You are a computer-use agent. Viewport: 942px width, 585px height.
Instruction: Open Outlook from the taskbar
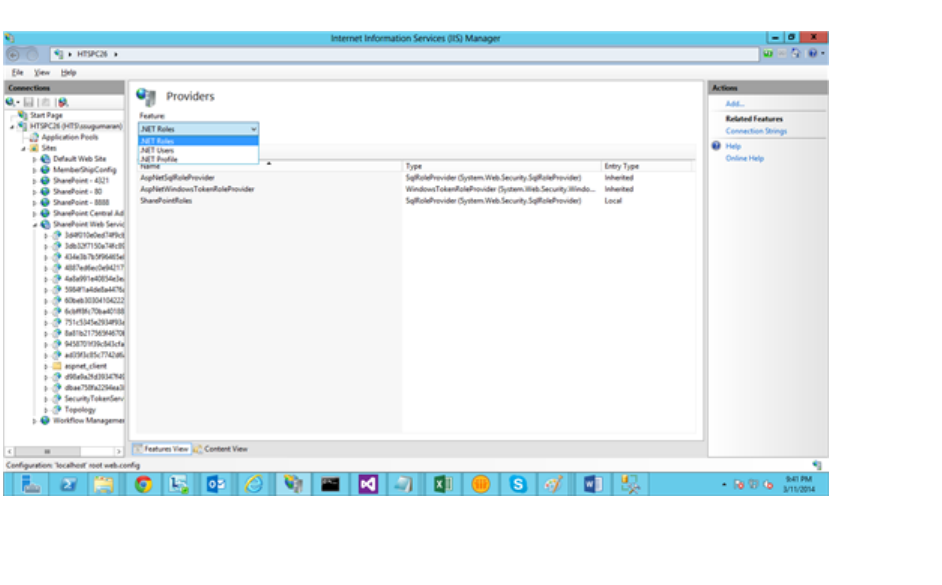215,484
